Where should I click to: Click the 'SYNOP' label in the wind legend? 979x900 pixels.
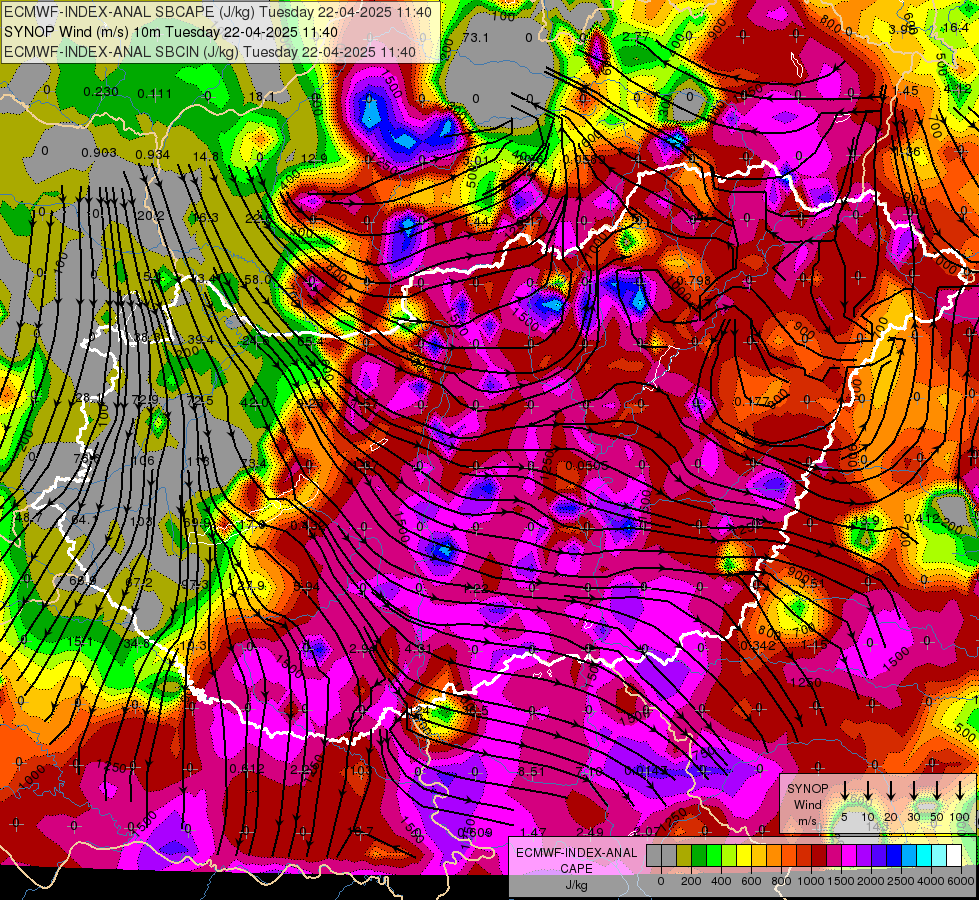[x=807, y=789]
